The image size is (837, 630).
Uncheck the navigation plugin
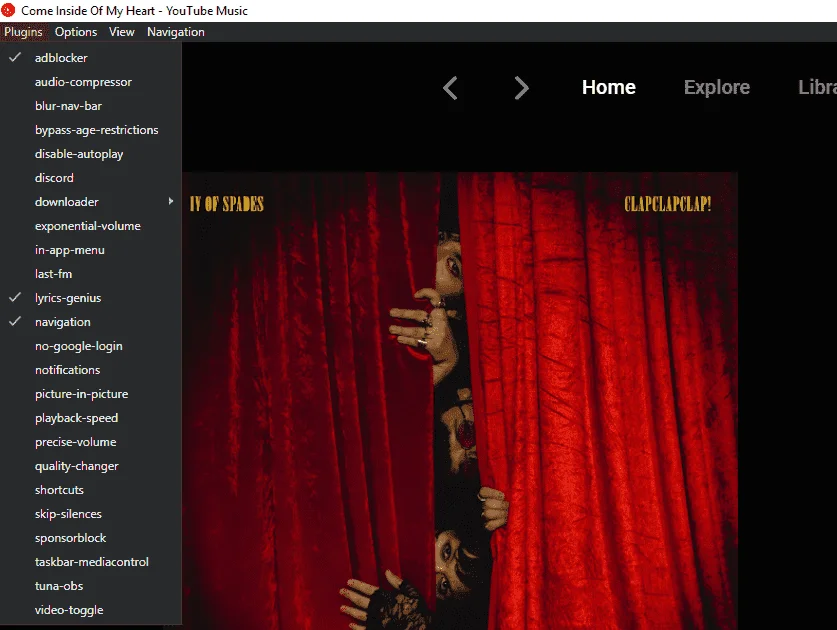pyautogui.click(x=91, y=322)
